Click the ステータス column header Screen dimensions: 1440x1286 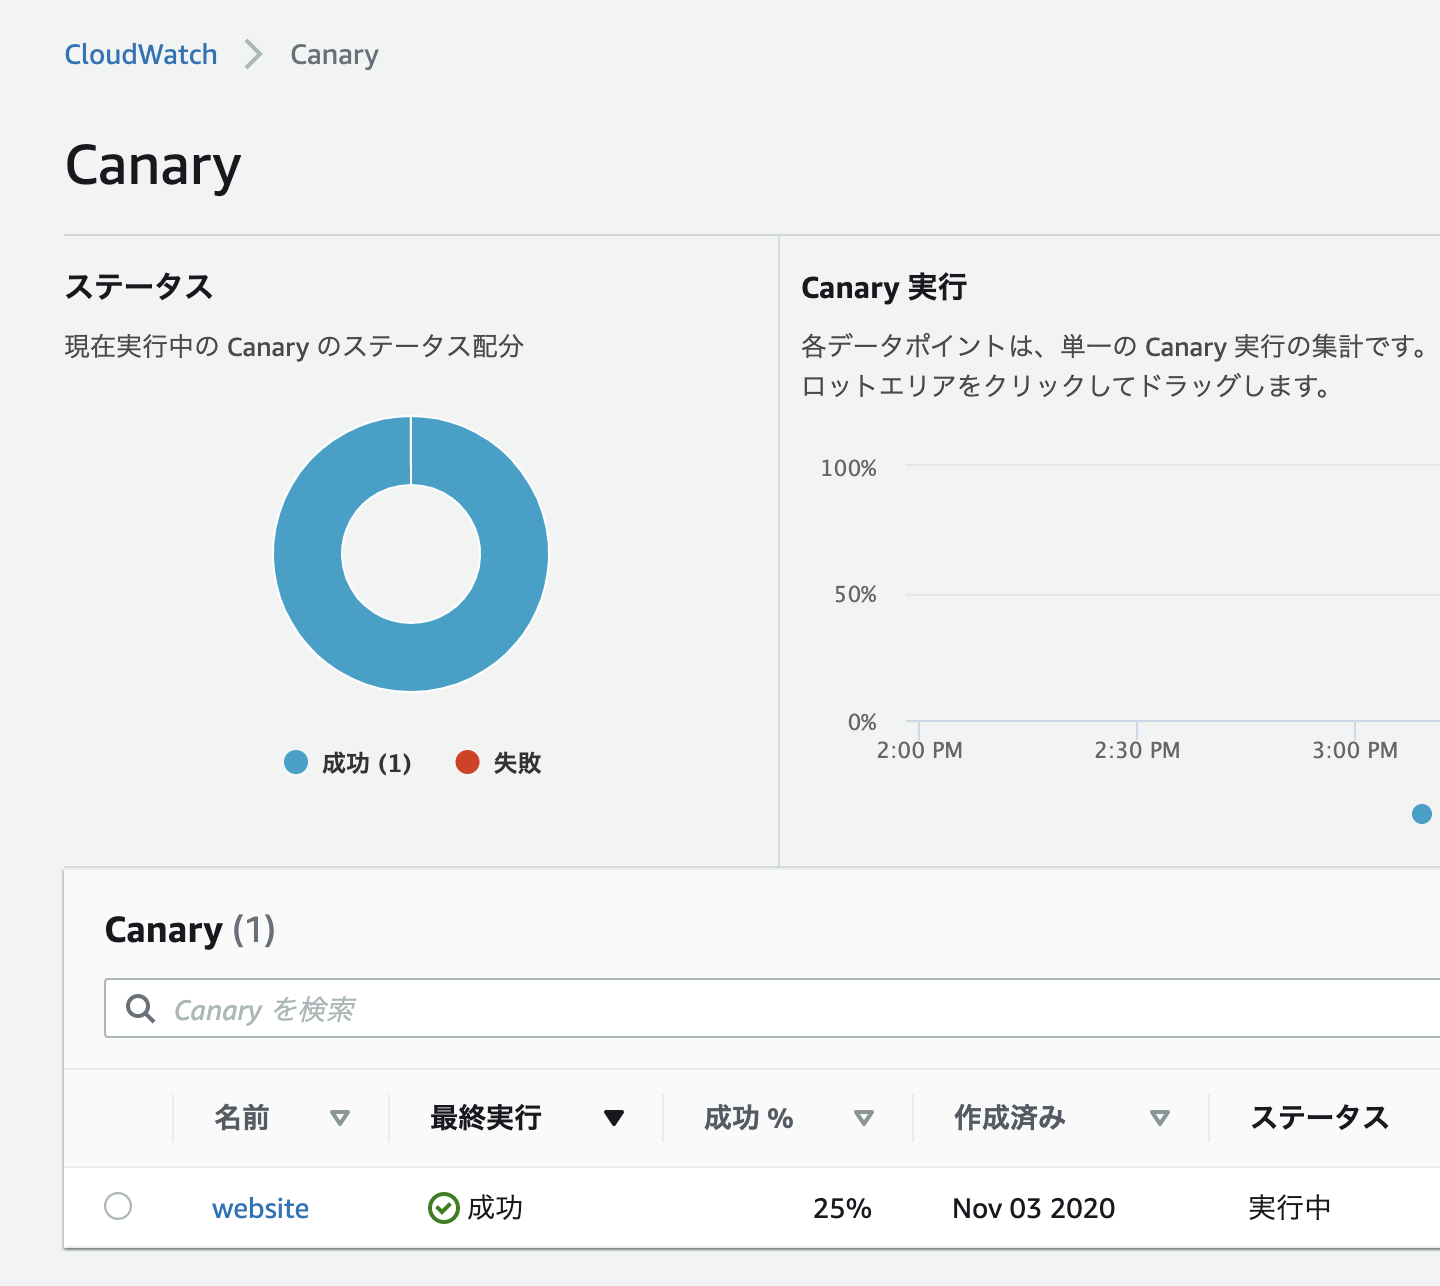click(1320, 1118)
